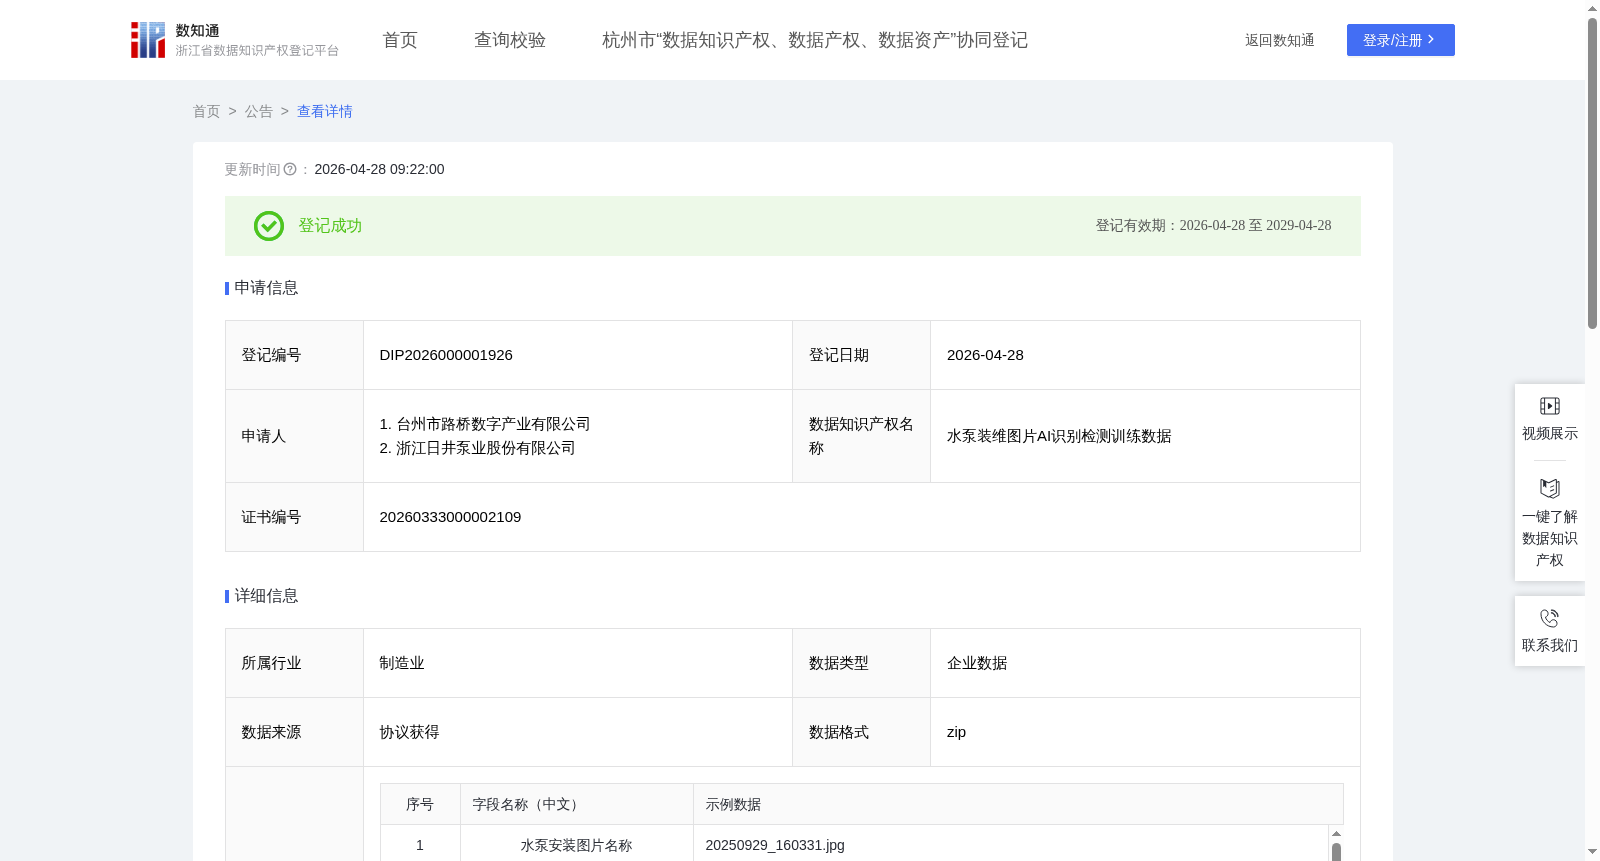Viewport: 1600px width, 861px height.
Task: Click the 数据类型 value 企业数据
Action: 977,663
